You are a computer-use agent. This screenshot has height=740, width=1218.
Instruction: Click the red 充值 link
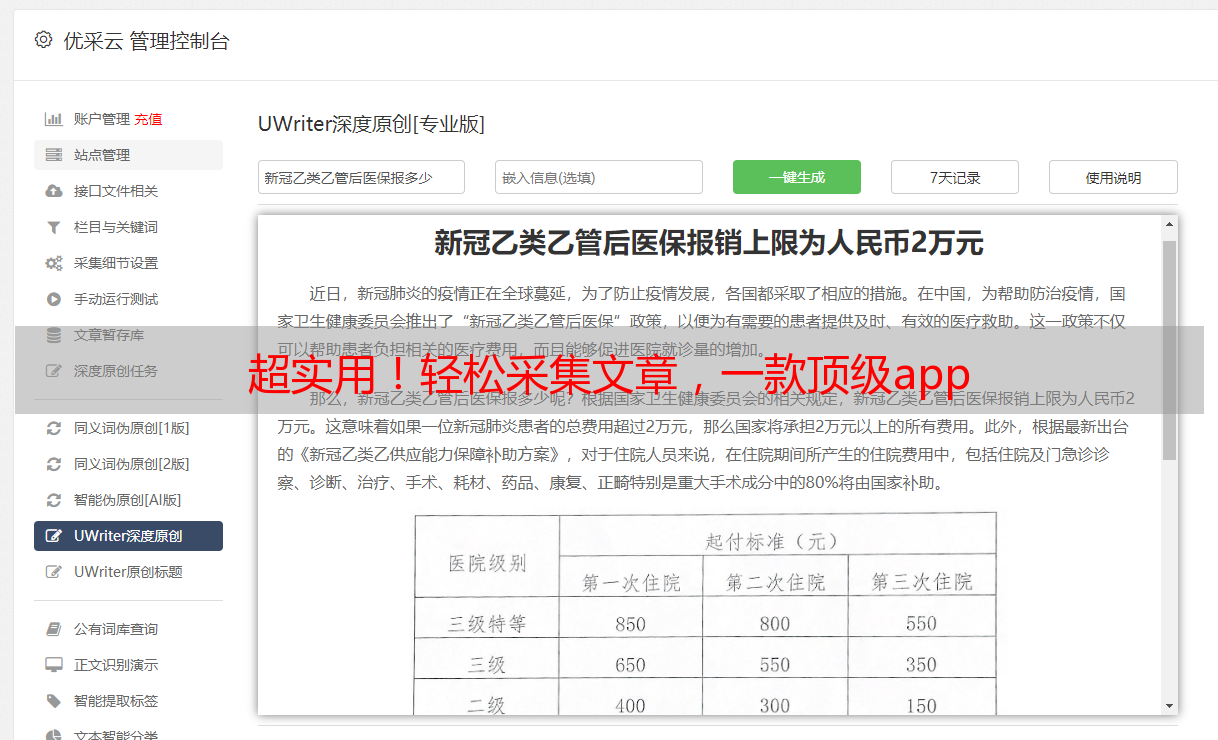coord(148,119)
